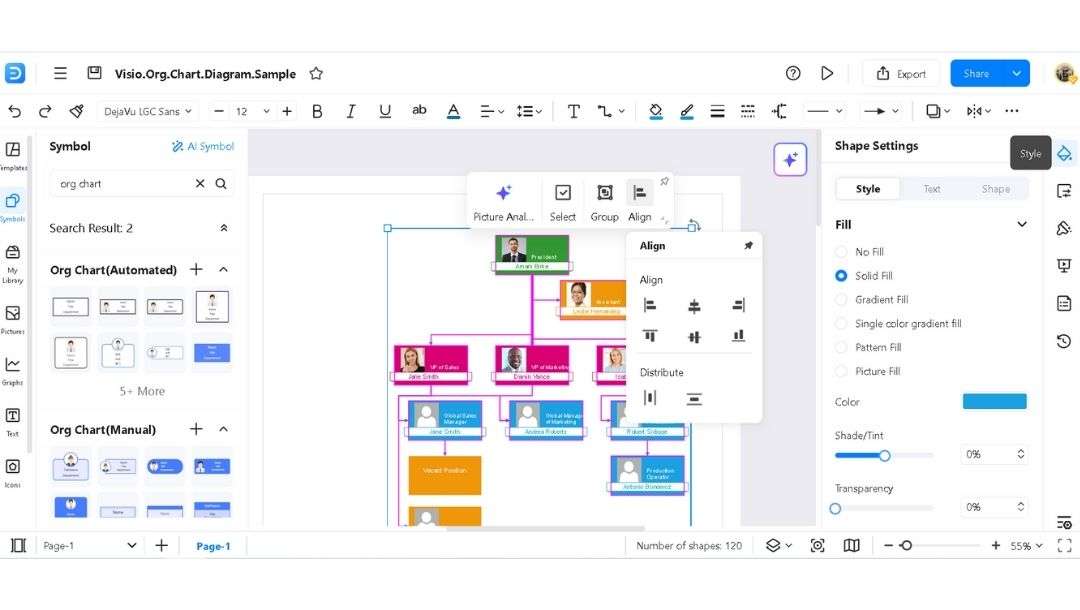The height and width of the screenshot is (610, 1080).
Task: Open the font family dropdown
Action: pos(148,111)
